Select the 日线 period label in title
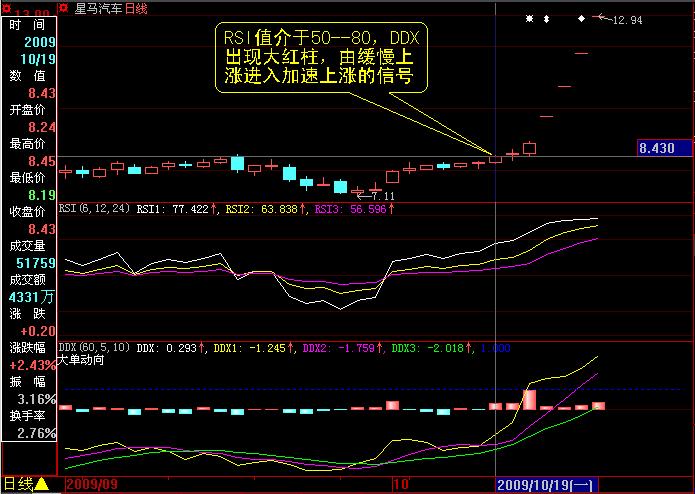Screen dimensions: 695x494 [137, 8]
